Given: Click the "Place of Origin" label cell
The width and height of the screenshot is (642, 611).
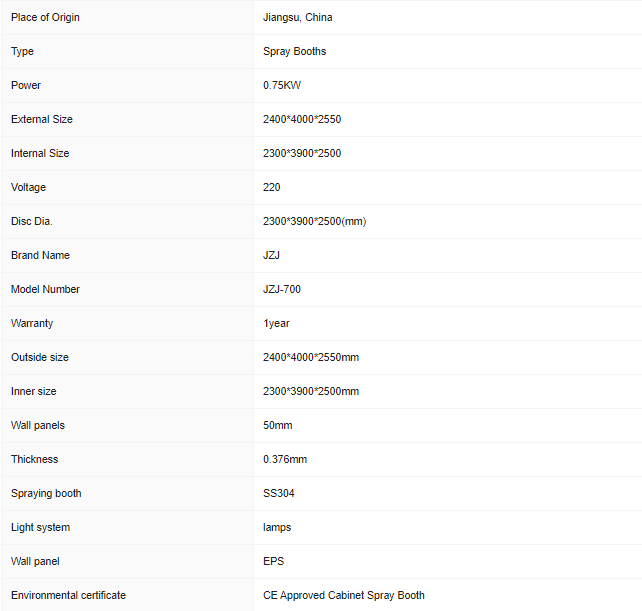Looking at the screenshot, I should point(45,17).
